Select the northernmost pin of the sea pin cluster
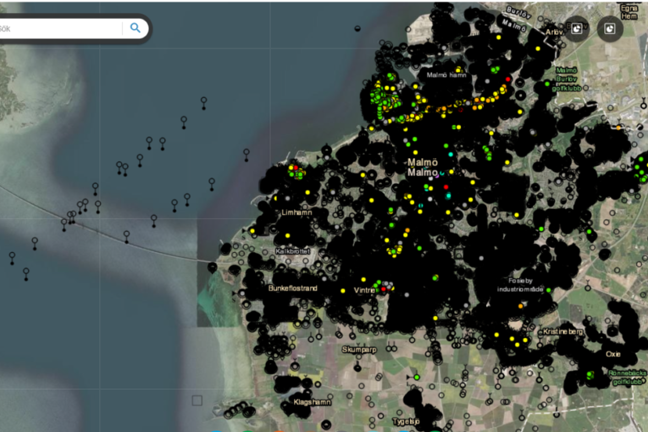Screen dimensions: 648x432 [x=204, y=103]
